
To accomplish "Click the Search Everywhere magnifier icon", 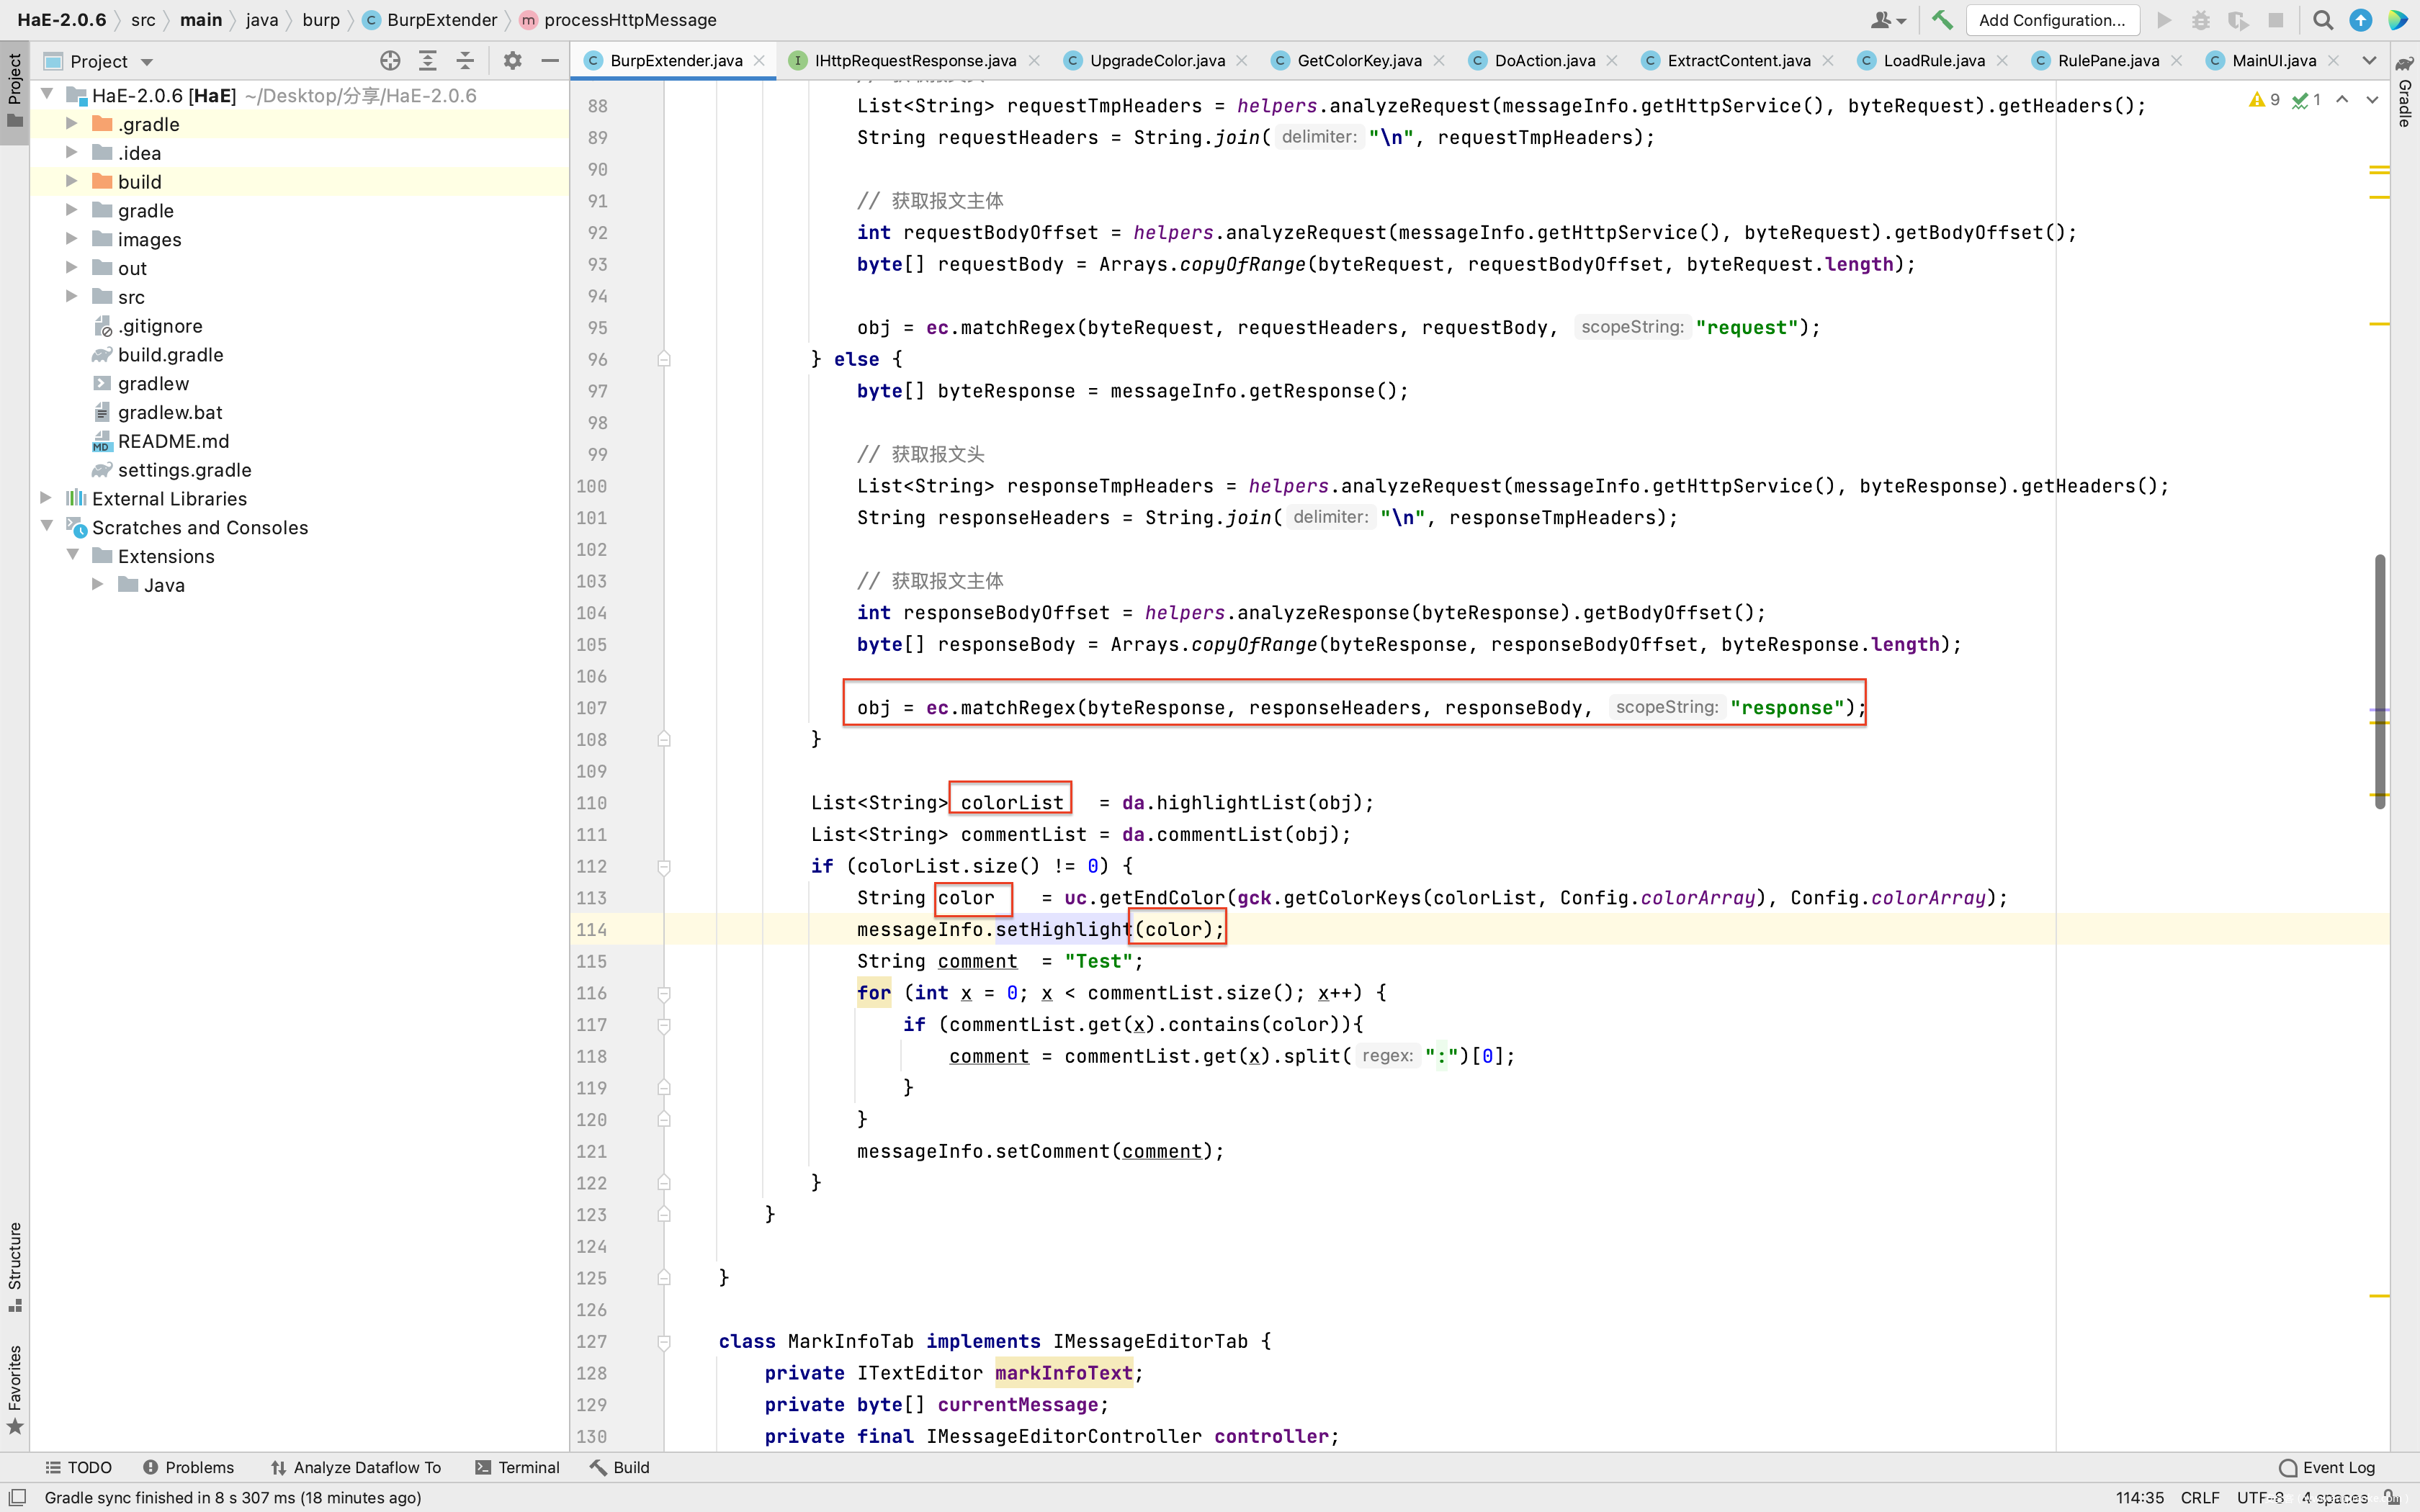I will (2322, 20).
